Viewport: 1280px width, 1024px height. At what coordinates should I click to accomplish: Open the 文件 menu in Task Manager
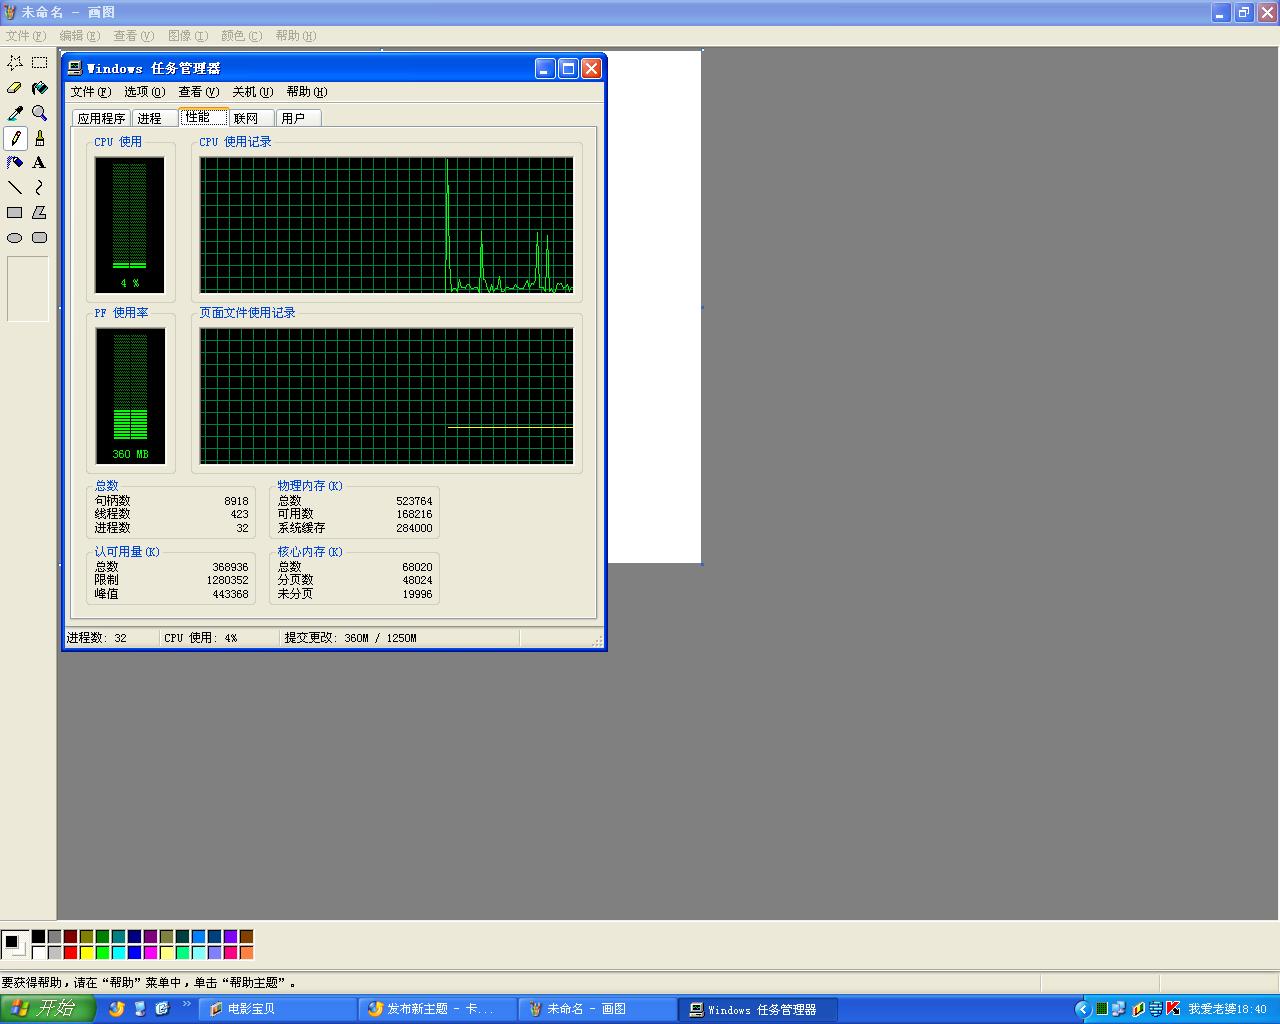pos(91,92)
